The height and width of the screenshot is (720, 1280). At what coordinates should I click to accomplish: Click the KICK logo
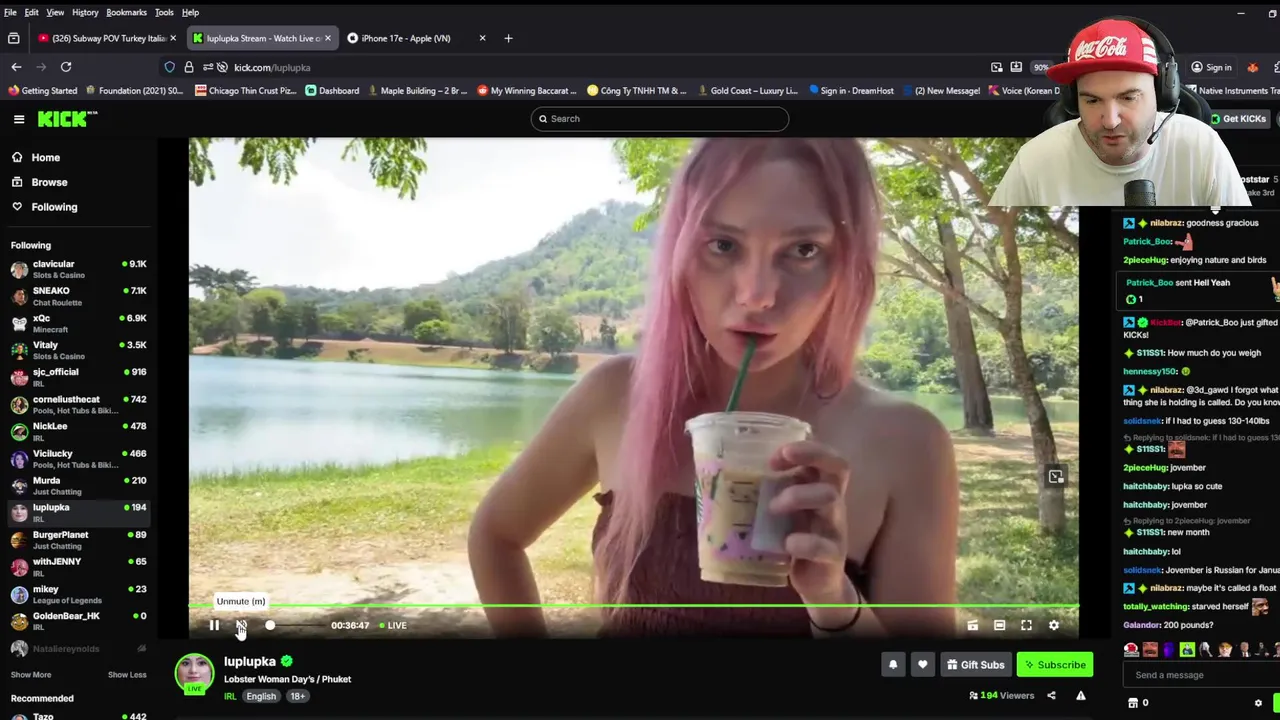point(68,119)
